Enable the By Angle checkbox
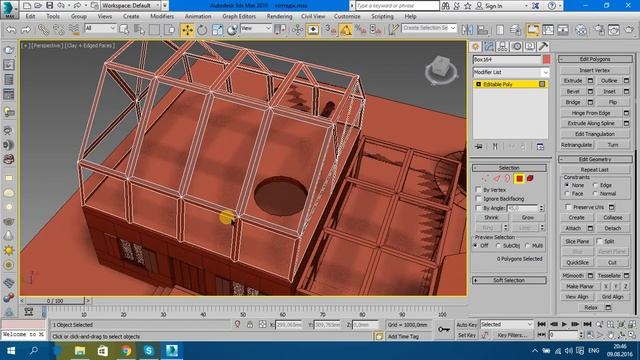 pos(478,208)
